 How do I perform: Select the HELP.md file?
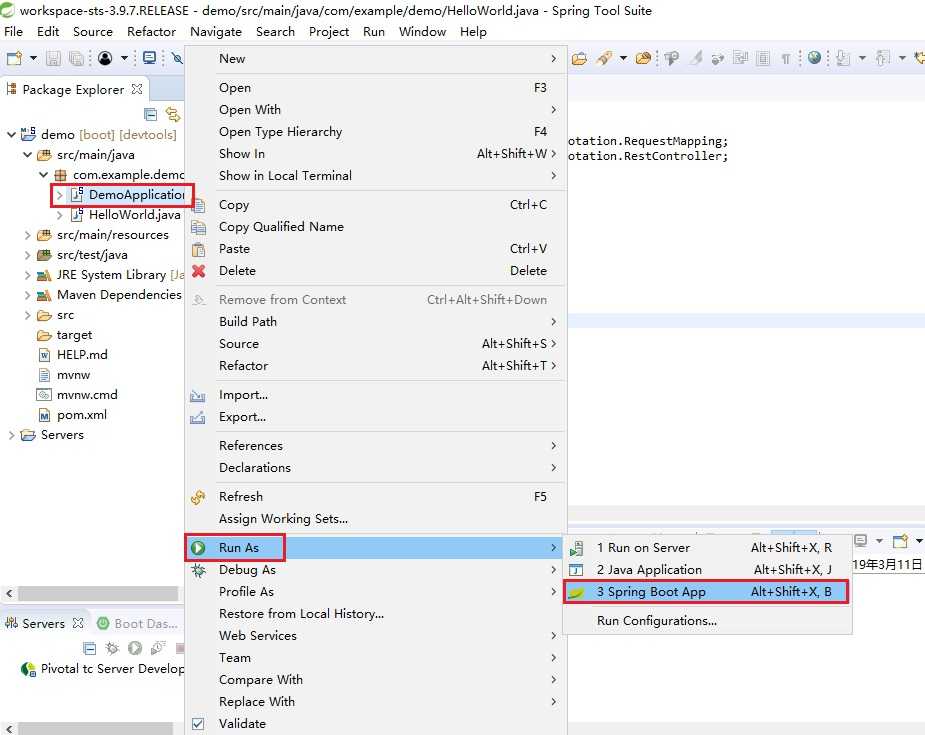tap(82, 355)
